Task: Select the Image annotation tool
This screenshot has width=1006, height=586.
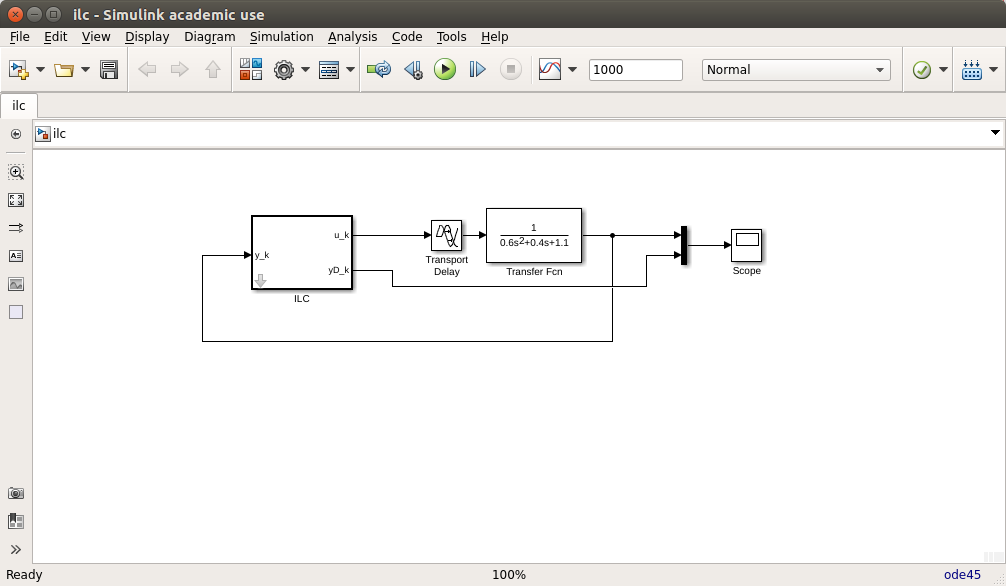Action: (x=16, y=284)
